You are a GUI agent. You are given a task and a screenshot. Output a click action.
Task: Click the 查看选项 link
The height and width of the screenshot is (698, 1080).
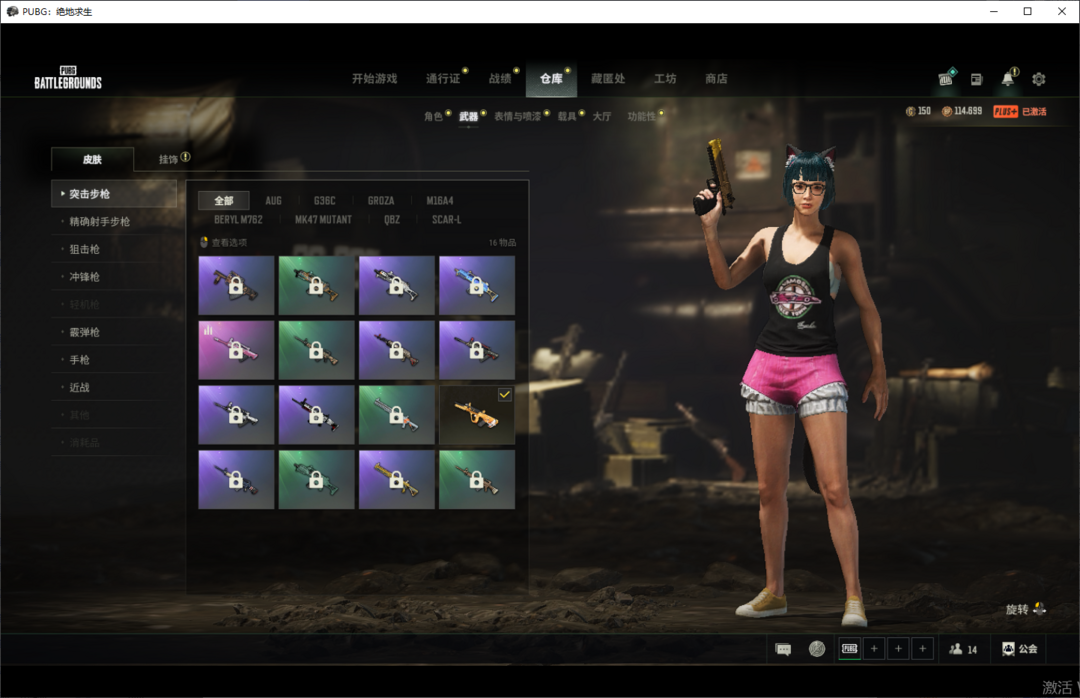[x=229, y=243]
